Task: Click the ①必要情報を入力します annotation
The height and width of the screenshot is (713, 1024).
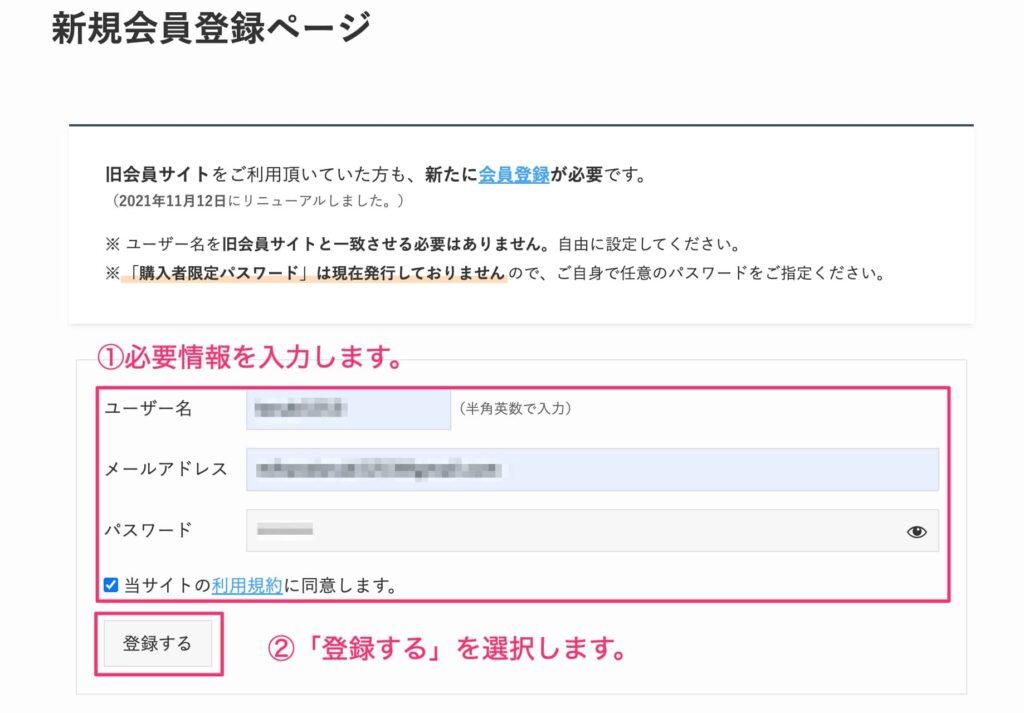Action: point(250,357)
